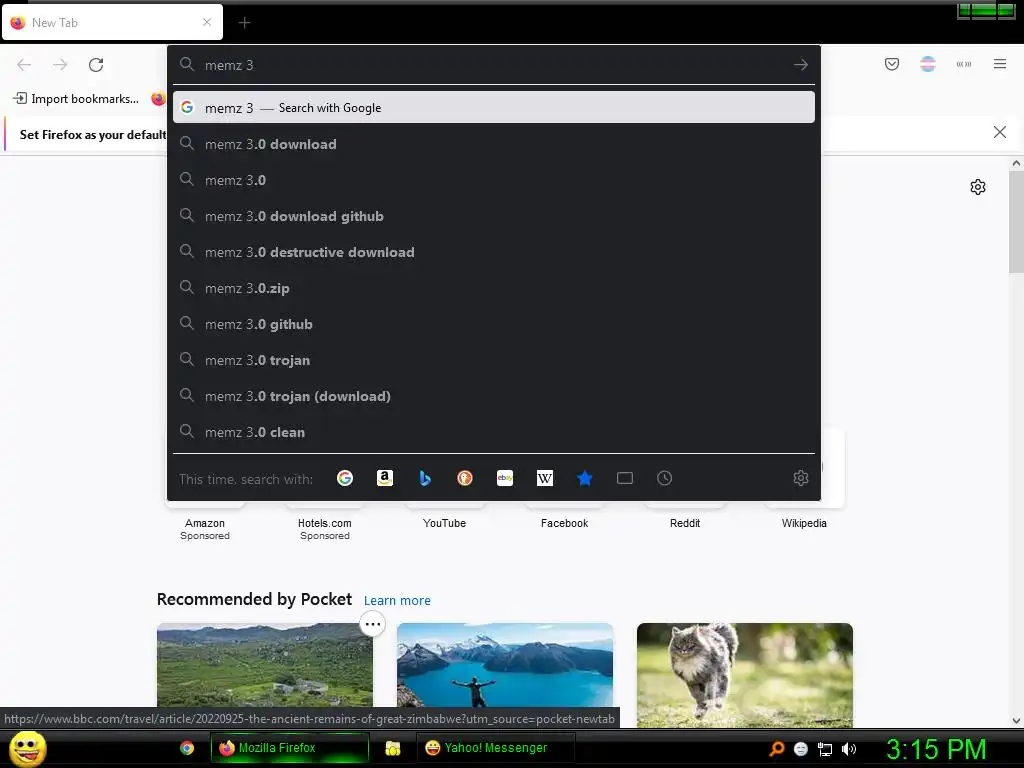Open search settings gear in the URL dropdown
Screen dimensions: 1024x768
pos(801,478)
